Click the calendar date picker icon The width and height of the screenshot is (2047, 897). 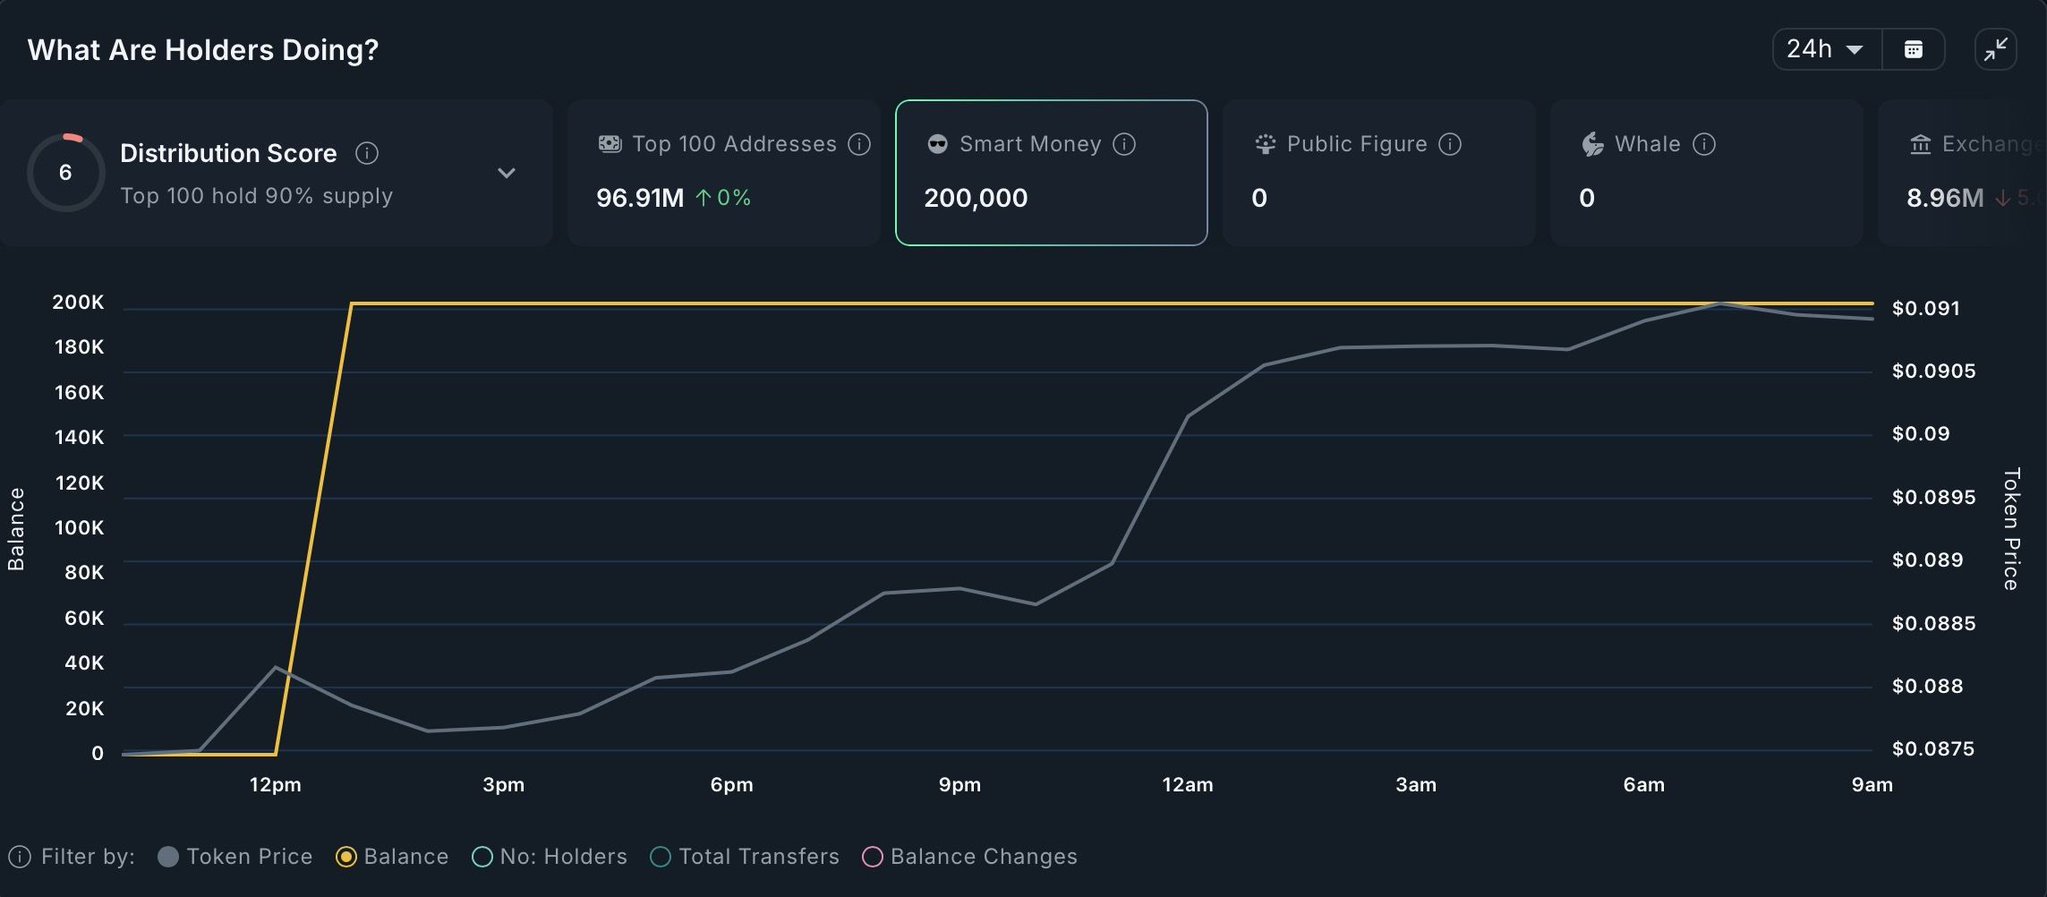click(1913, 50)
